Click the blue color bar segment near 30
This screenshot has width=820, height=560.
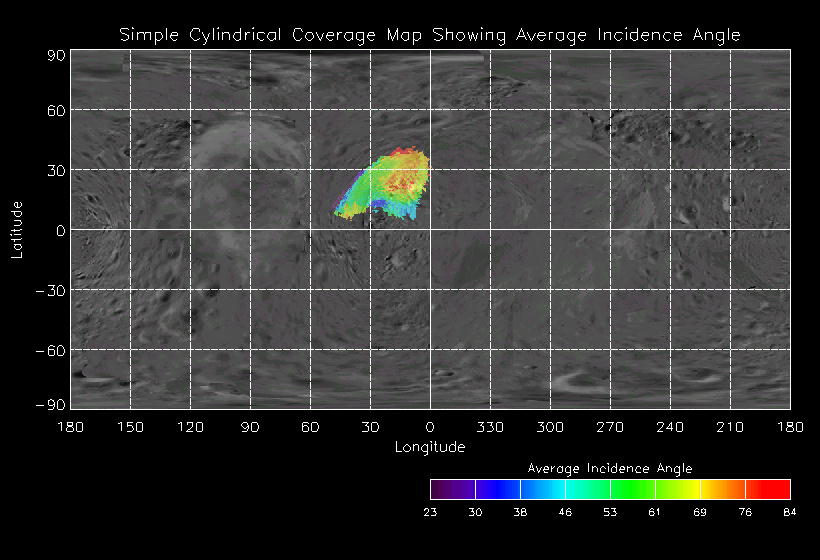click(498, 489)
